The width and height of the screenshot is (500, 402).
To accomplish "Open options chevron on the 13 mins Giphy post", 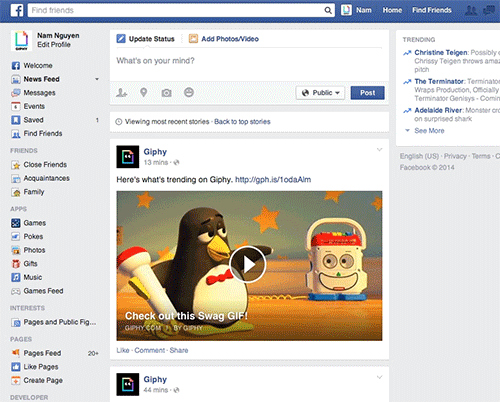I will (379, 150).
